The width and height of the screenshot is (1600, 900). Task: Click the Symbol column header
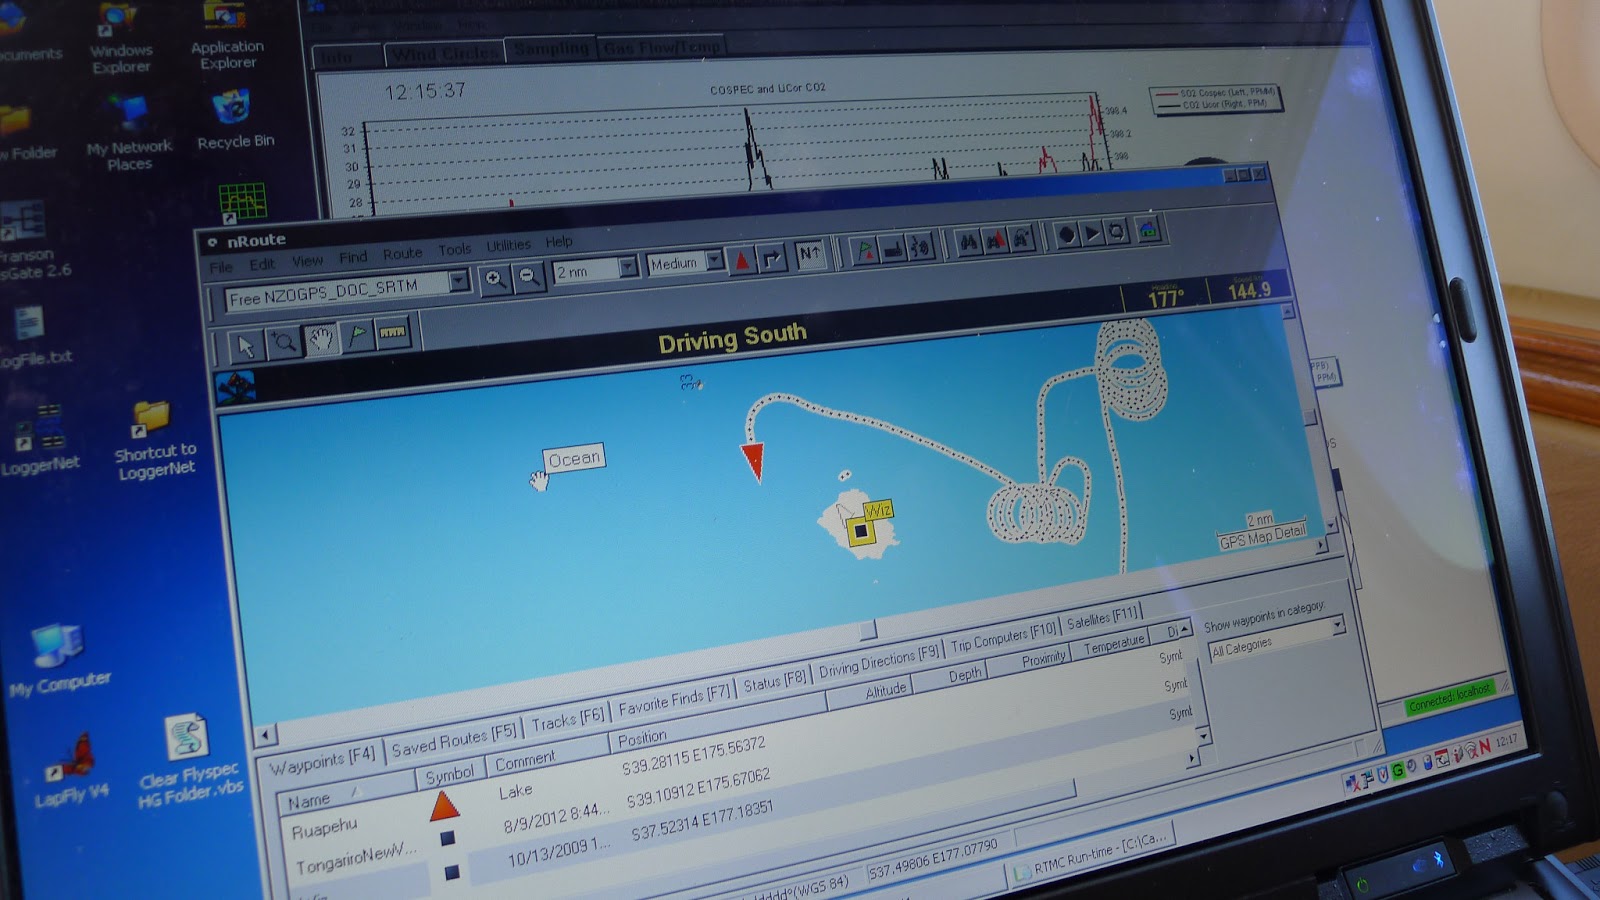coord(449,776)
